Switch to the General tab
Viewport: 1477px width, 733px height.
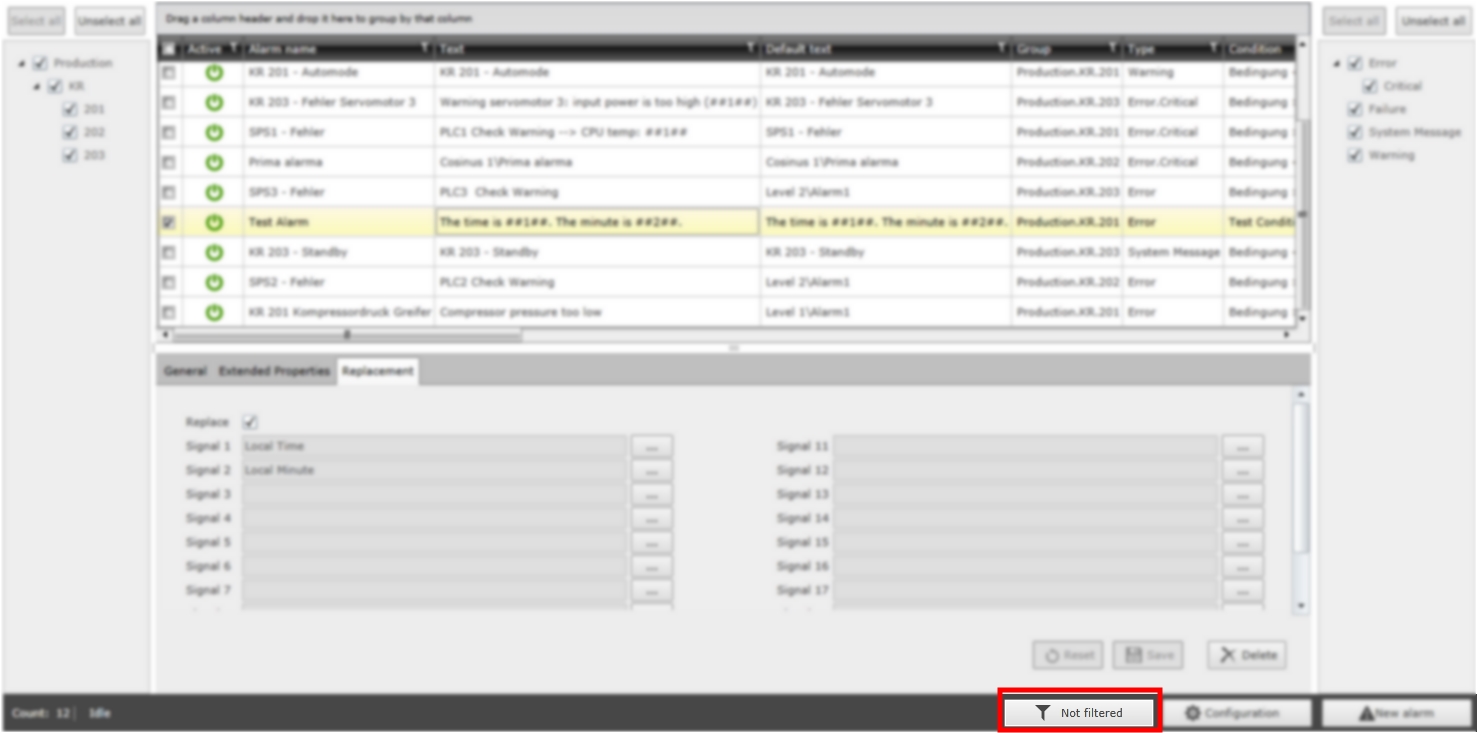click(185, 371)
